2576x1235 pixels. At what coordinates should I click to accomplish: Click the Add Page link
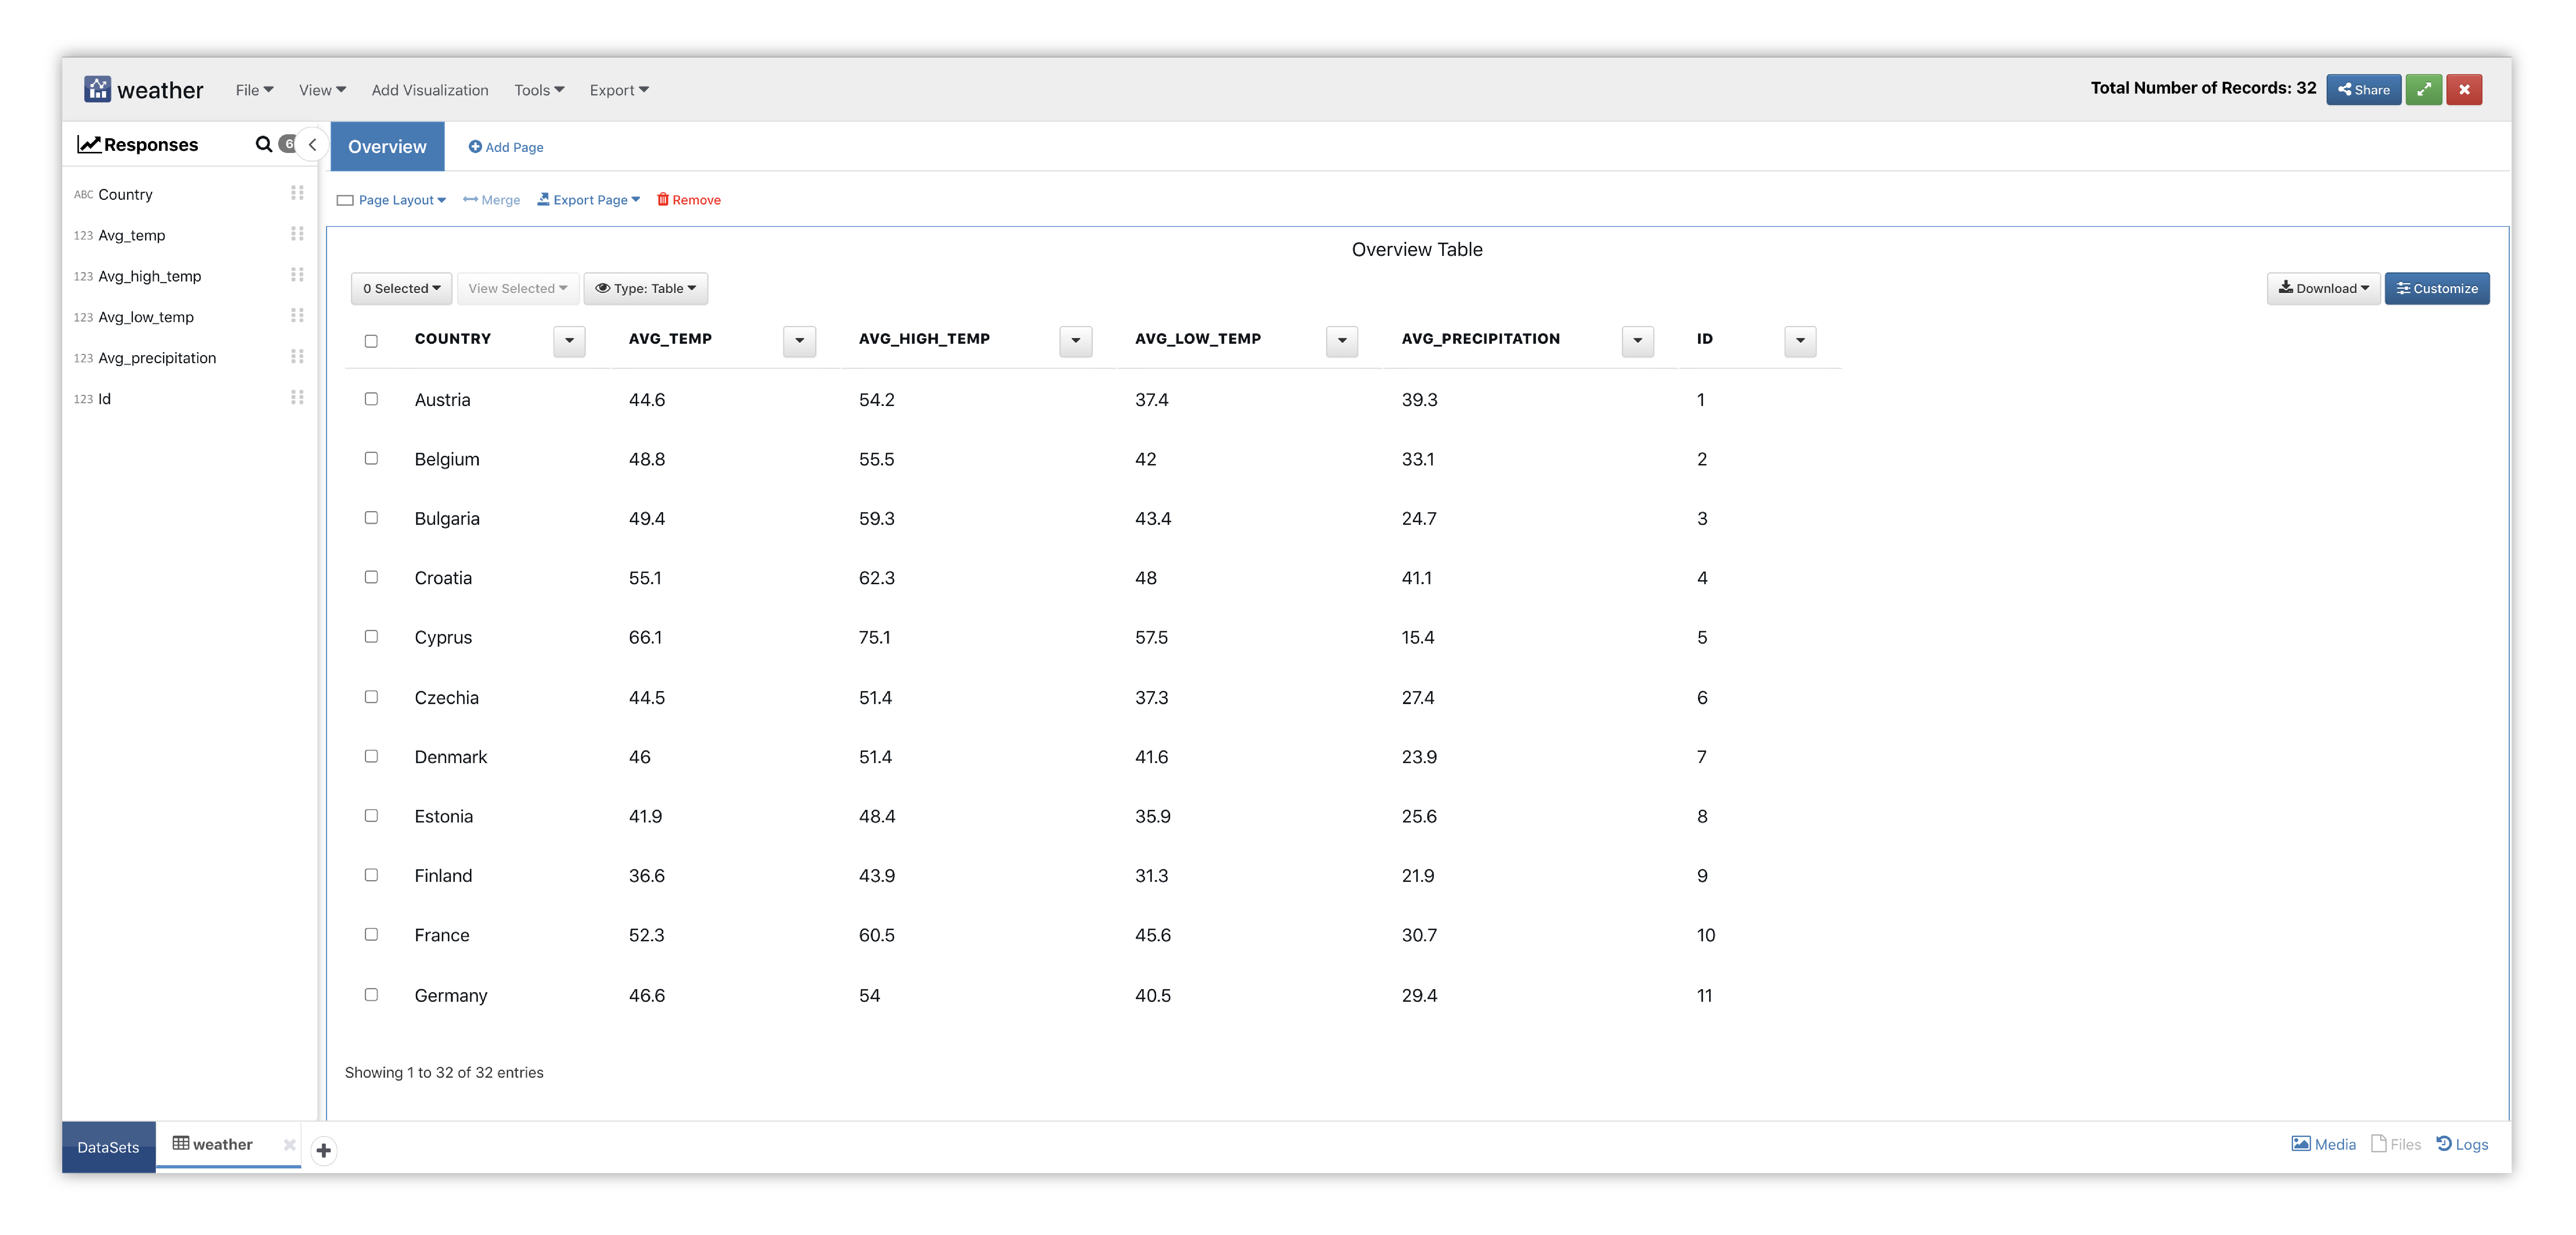point(506,147)
